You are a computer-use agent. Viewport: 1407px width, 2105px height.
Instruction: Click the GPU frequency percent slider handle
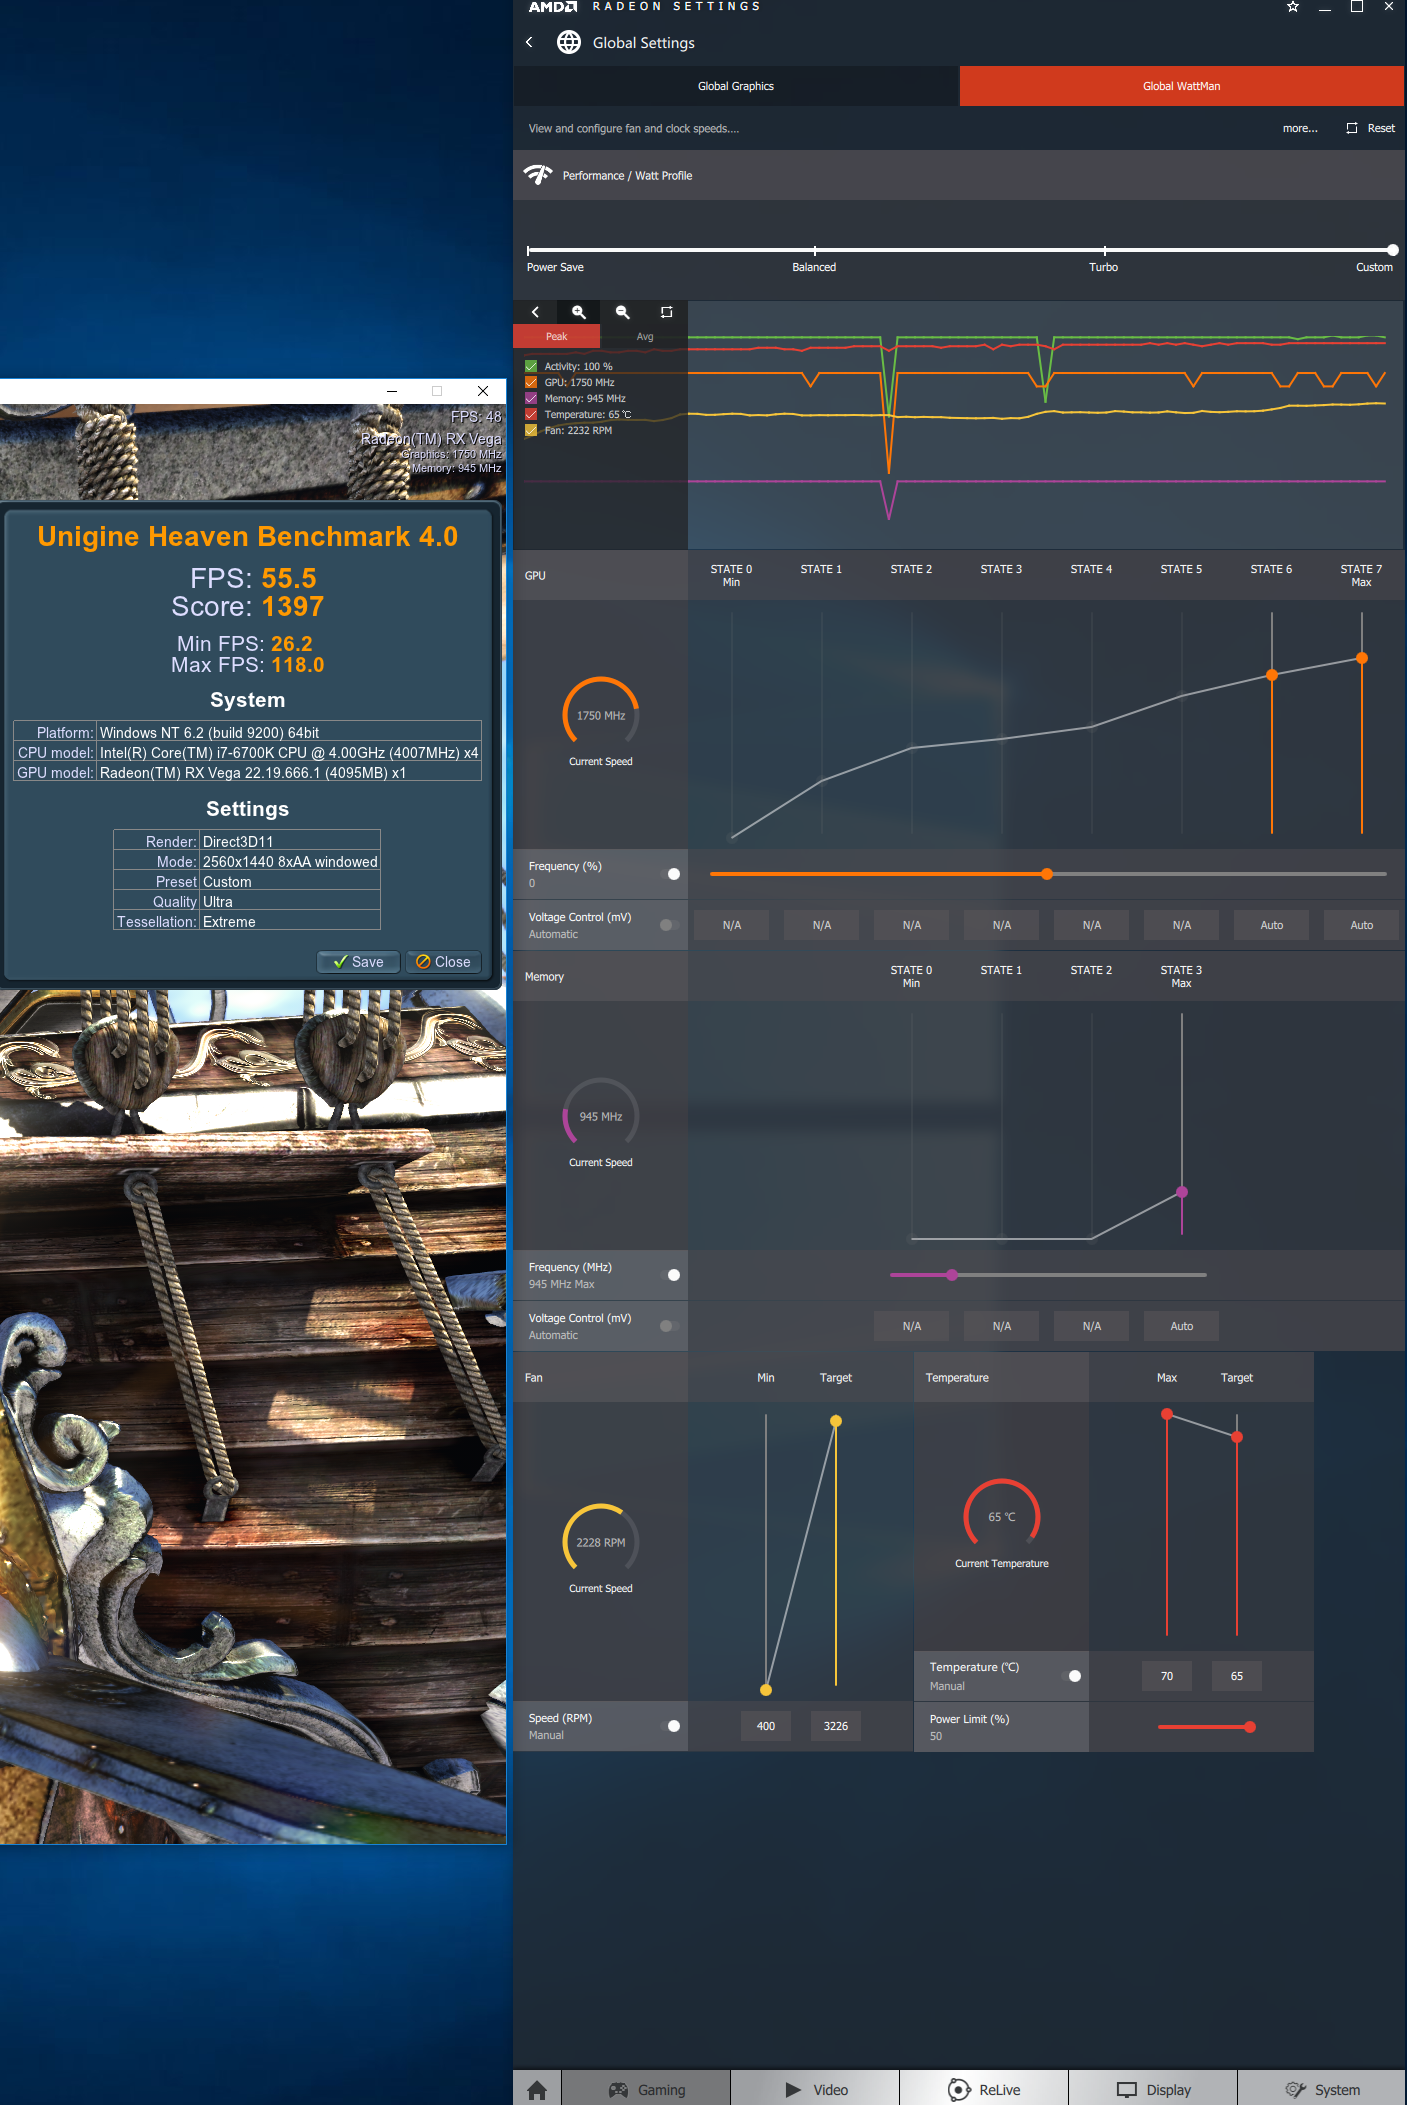point(1047,874)
